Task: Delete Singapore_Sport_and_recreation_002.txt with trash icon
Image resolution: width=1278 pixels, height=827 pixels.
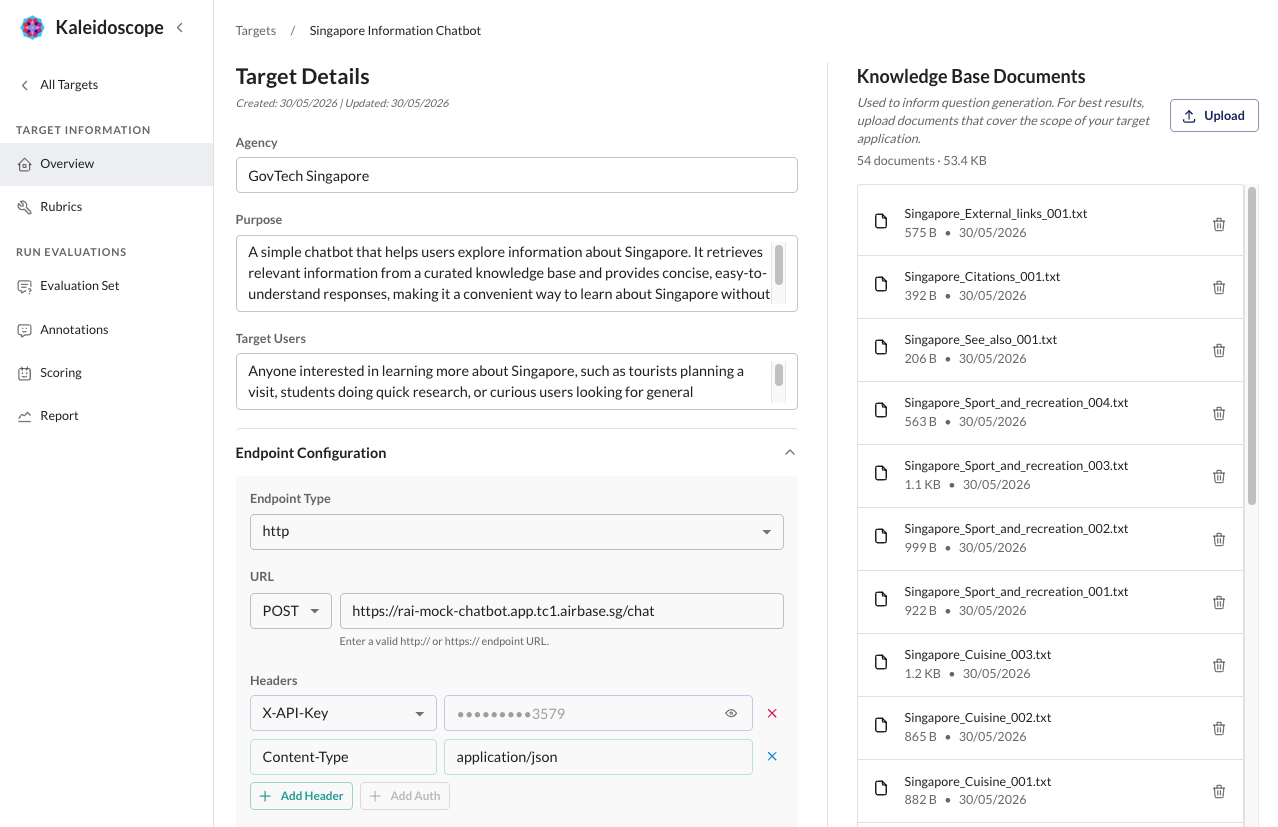Action: (1219, 539)
